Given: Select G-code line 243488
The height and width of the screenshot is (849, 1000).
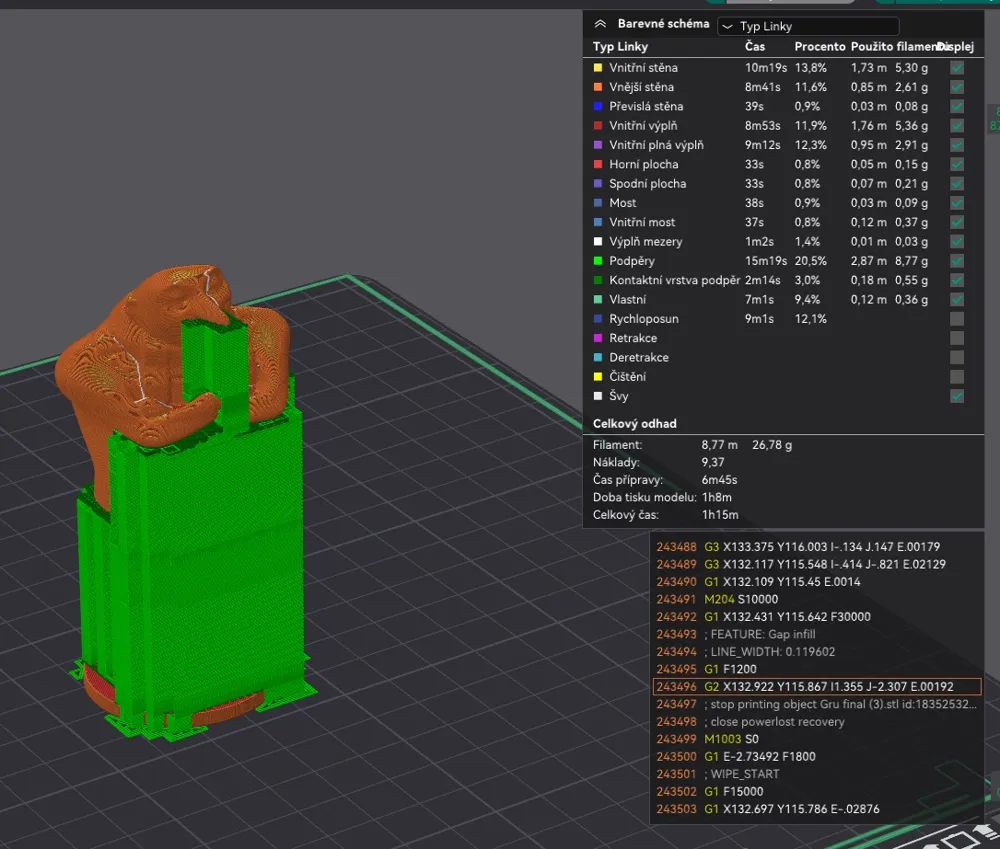Looking at the screenshot, I should pyautogui.click(x=816, y=547).
